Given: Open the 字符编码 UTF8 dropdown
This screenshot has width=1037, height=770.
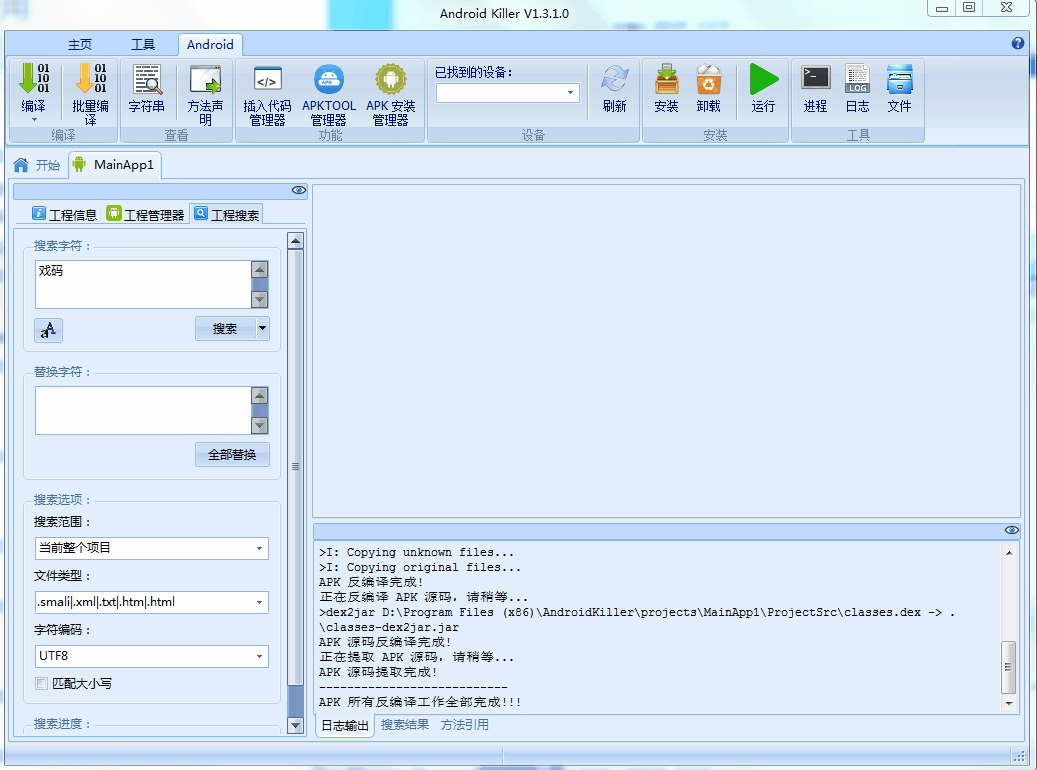Looking at the screenshot, I should point(259,656).
